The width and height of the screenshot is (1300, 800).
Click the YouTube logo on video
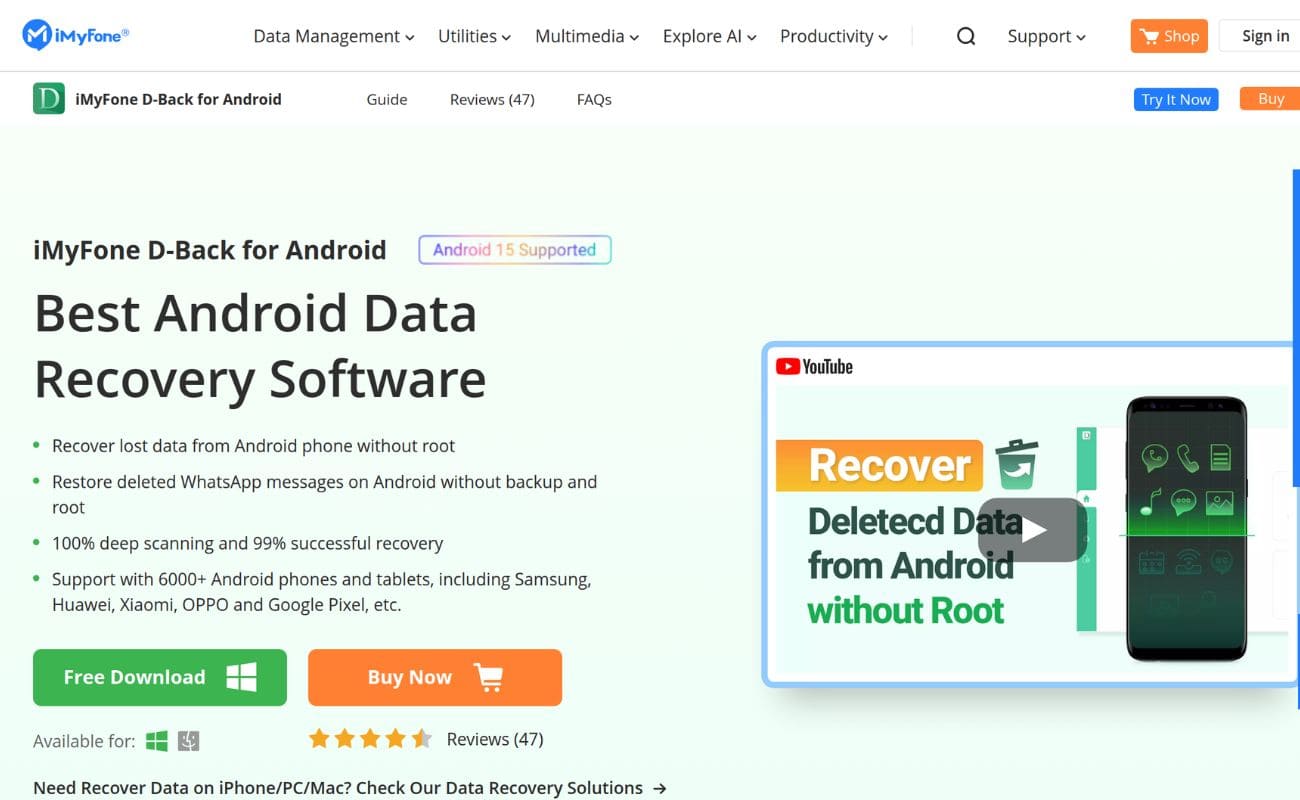click(x=815, y=367)
